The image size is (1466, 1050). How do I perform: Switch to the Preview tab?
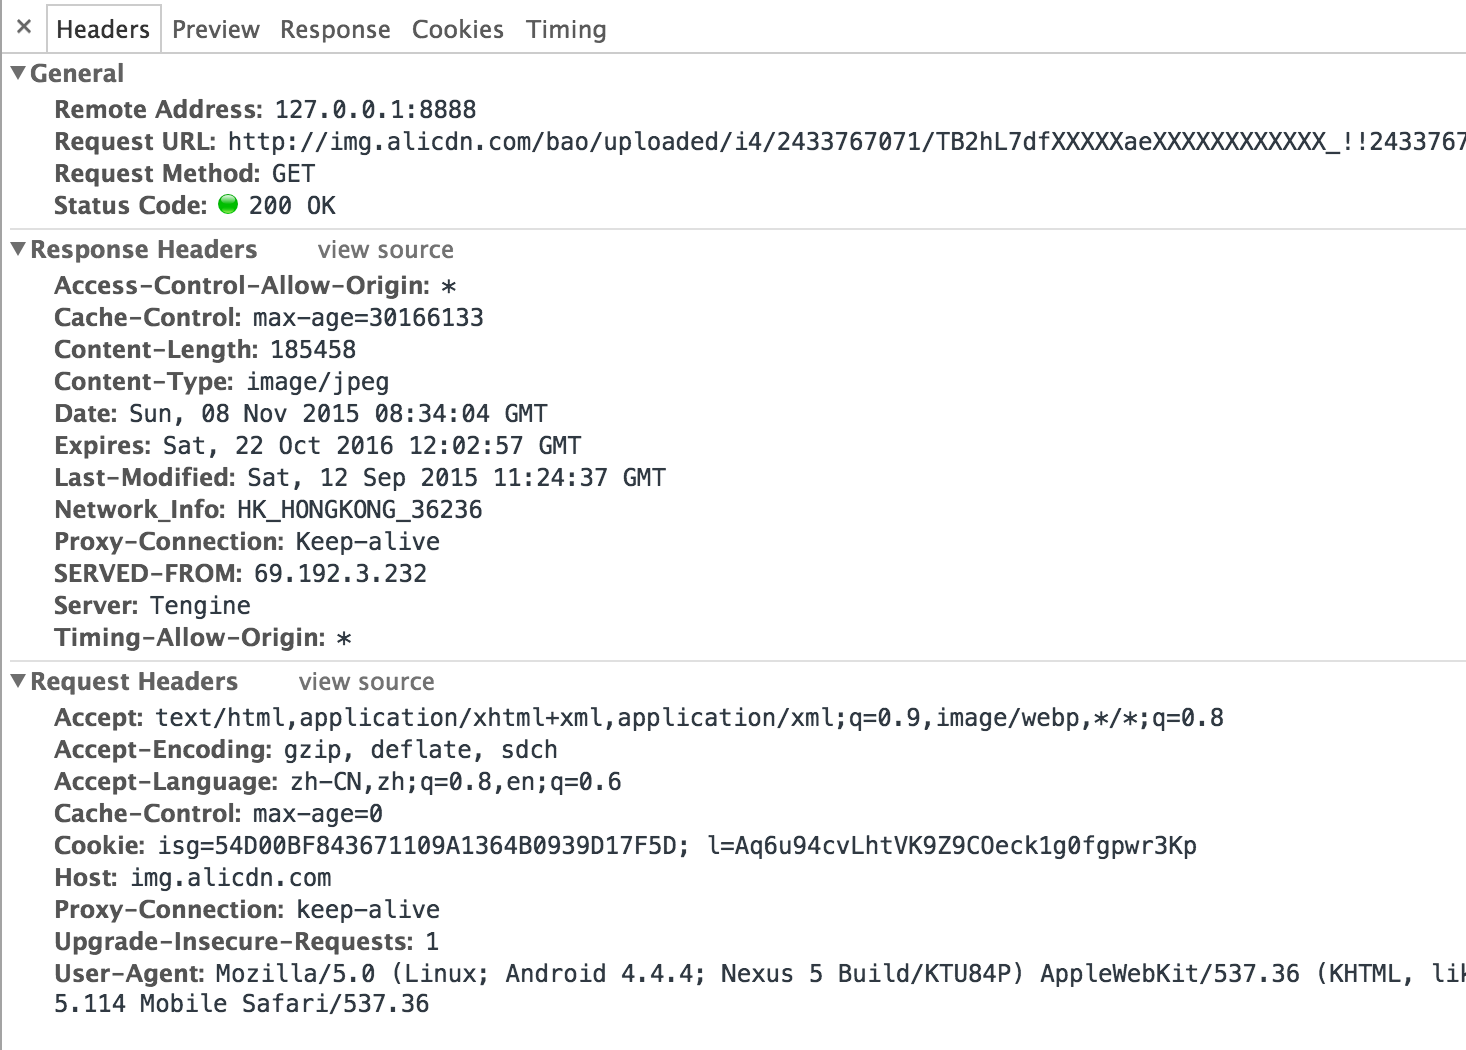pyautogui.click(x=215, y=30)
